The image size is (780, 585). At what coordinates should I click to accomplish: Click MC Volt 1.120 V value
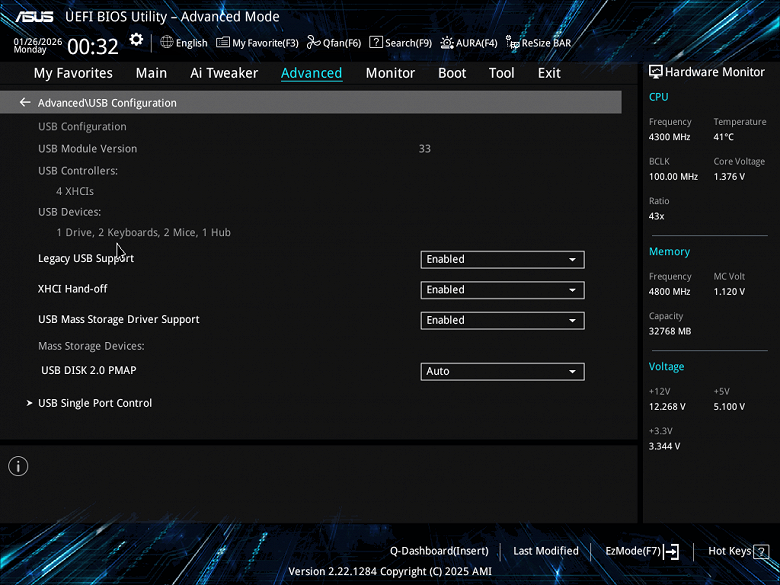coord(729,292)
